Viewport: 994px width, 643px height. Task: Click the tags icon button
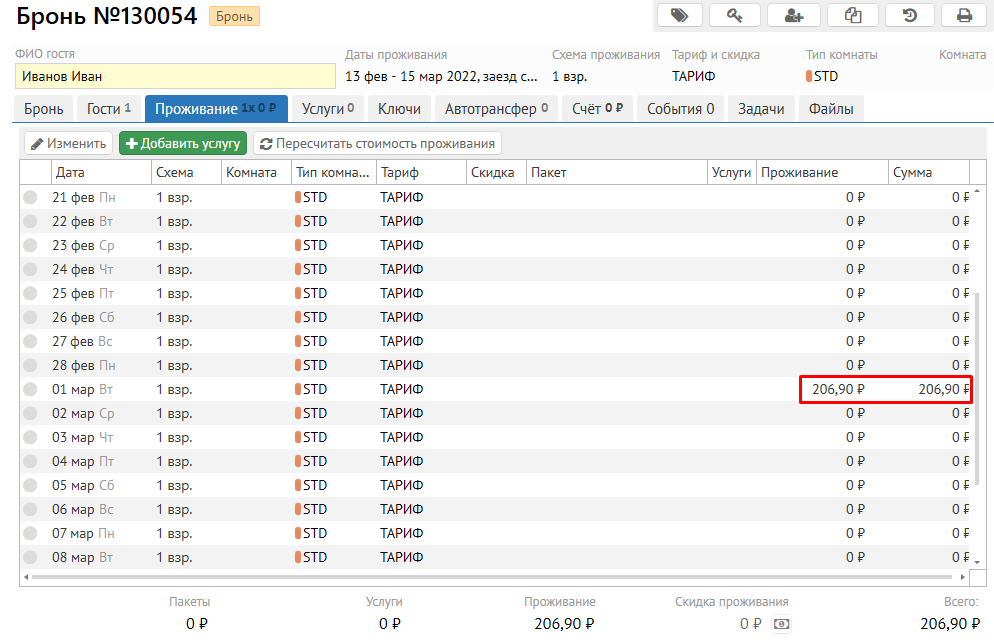679,15
